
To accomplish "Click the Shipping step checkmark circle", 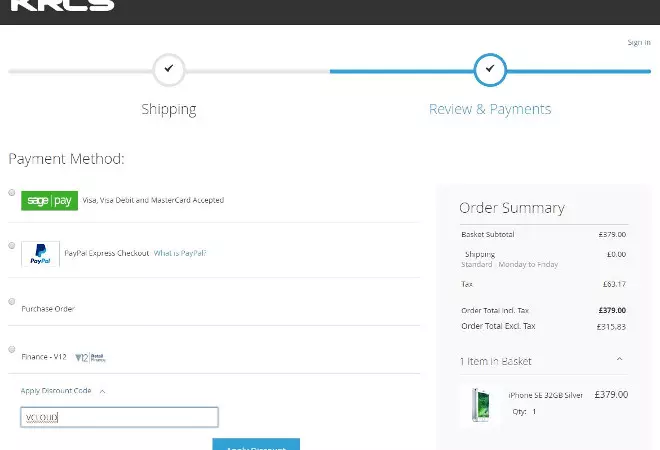I will 169,69.
